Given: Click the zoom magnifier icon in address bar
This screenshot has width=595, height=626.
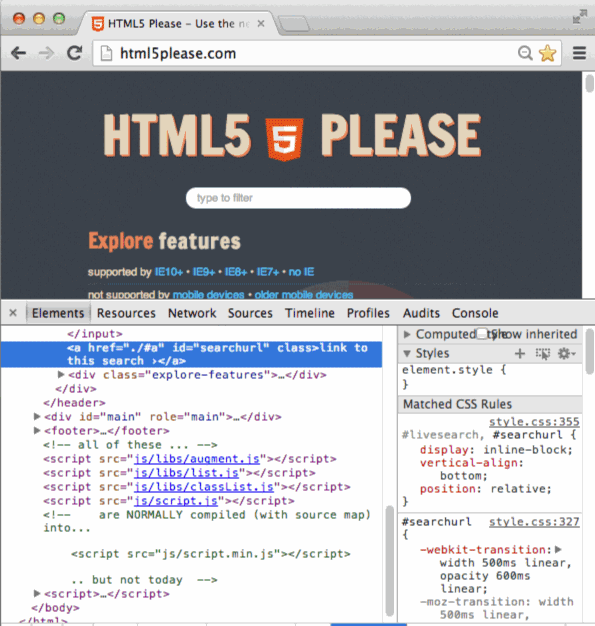Looking at the screenshot, I should [525, 53].
